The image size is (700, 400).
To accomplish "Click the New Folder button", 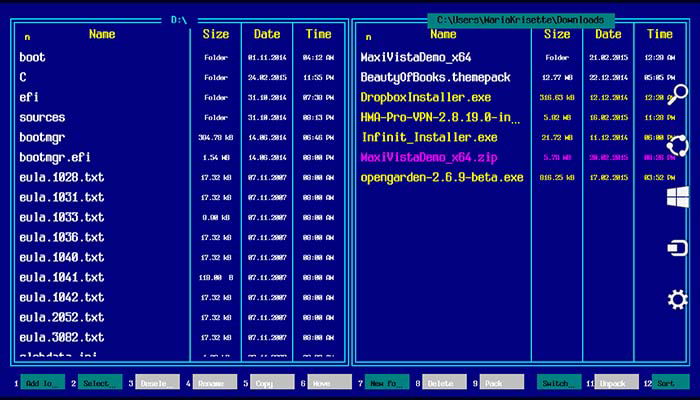I will 387,382.
